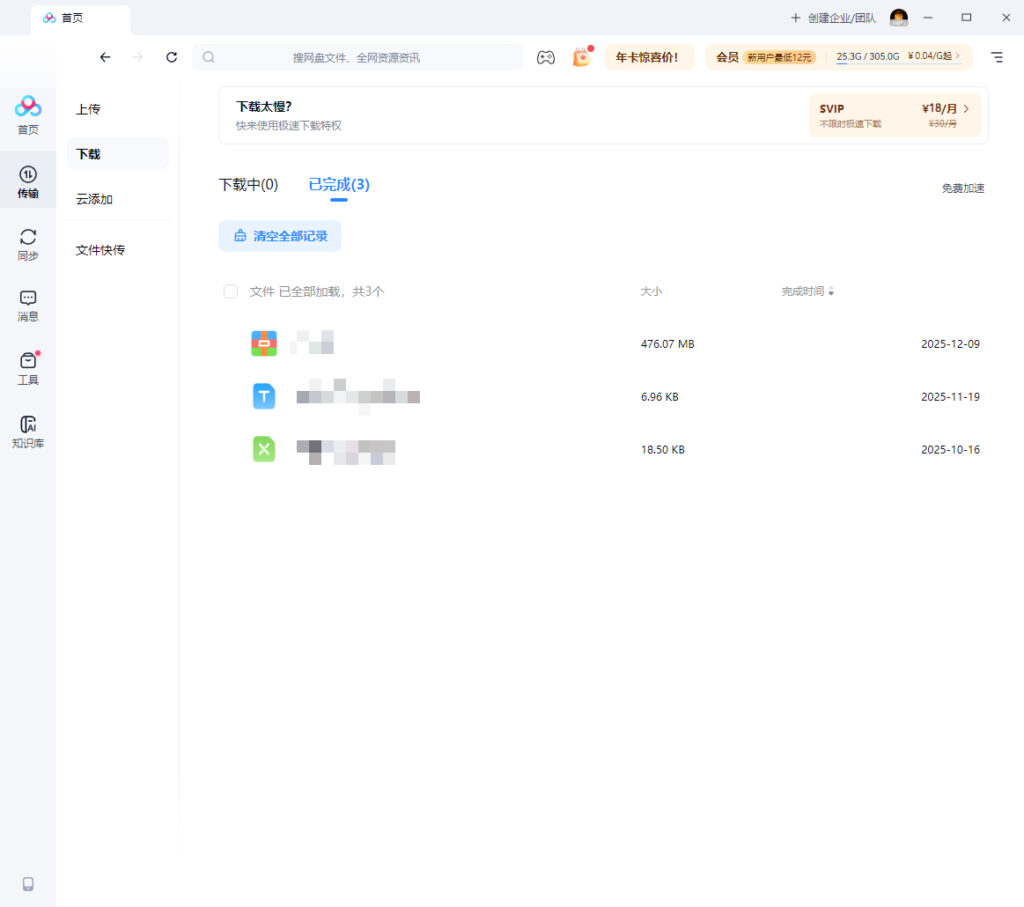Switch to the 已完成(3) tab
Screen dimensions: 1024x907
pos(339,185)
